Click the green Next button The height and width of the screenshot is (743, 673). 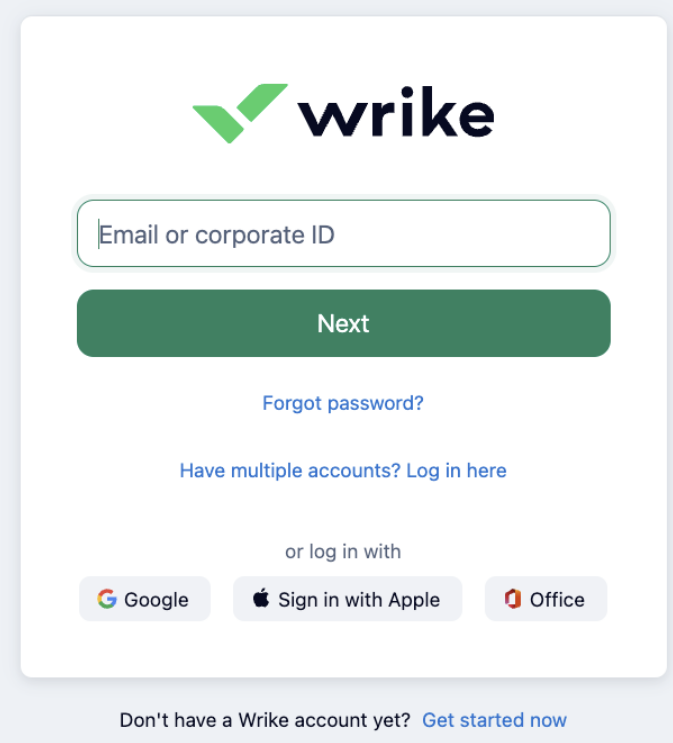click(x=344, y=323)
